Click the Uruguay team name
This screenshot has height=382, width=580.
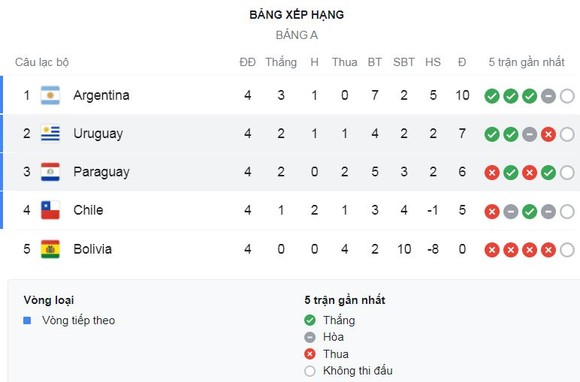[98, 133]
